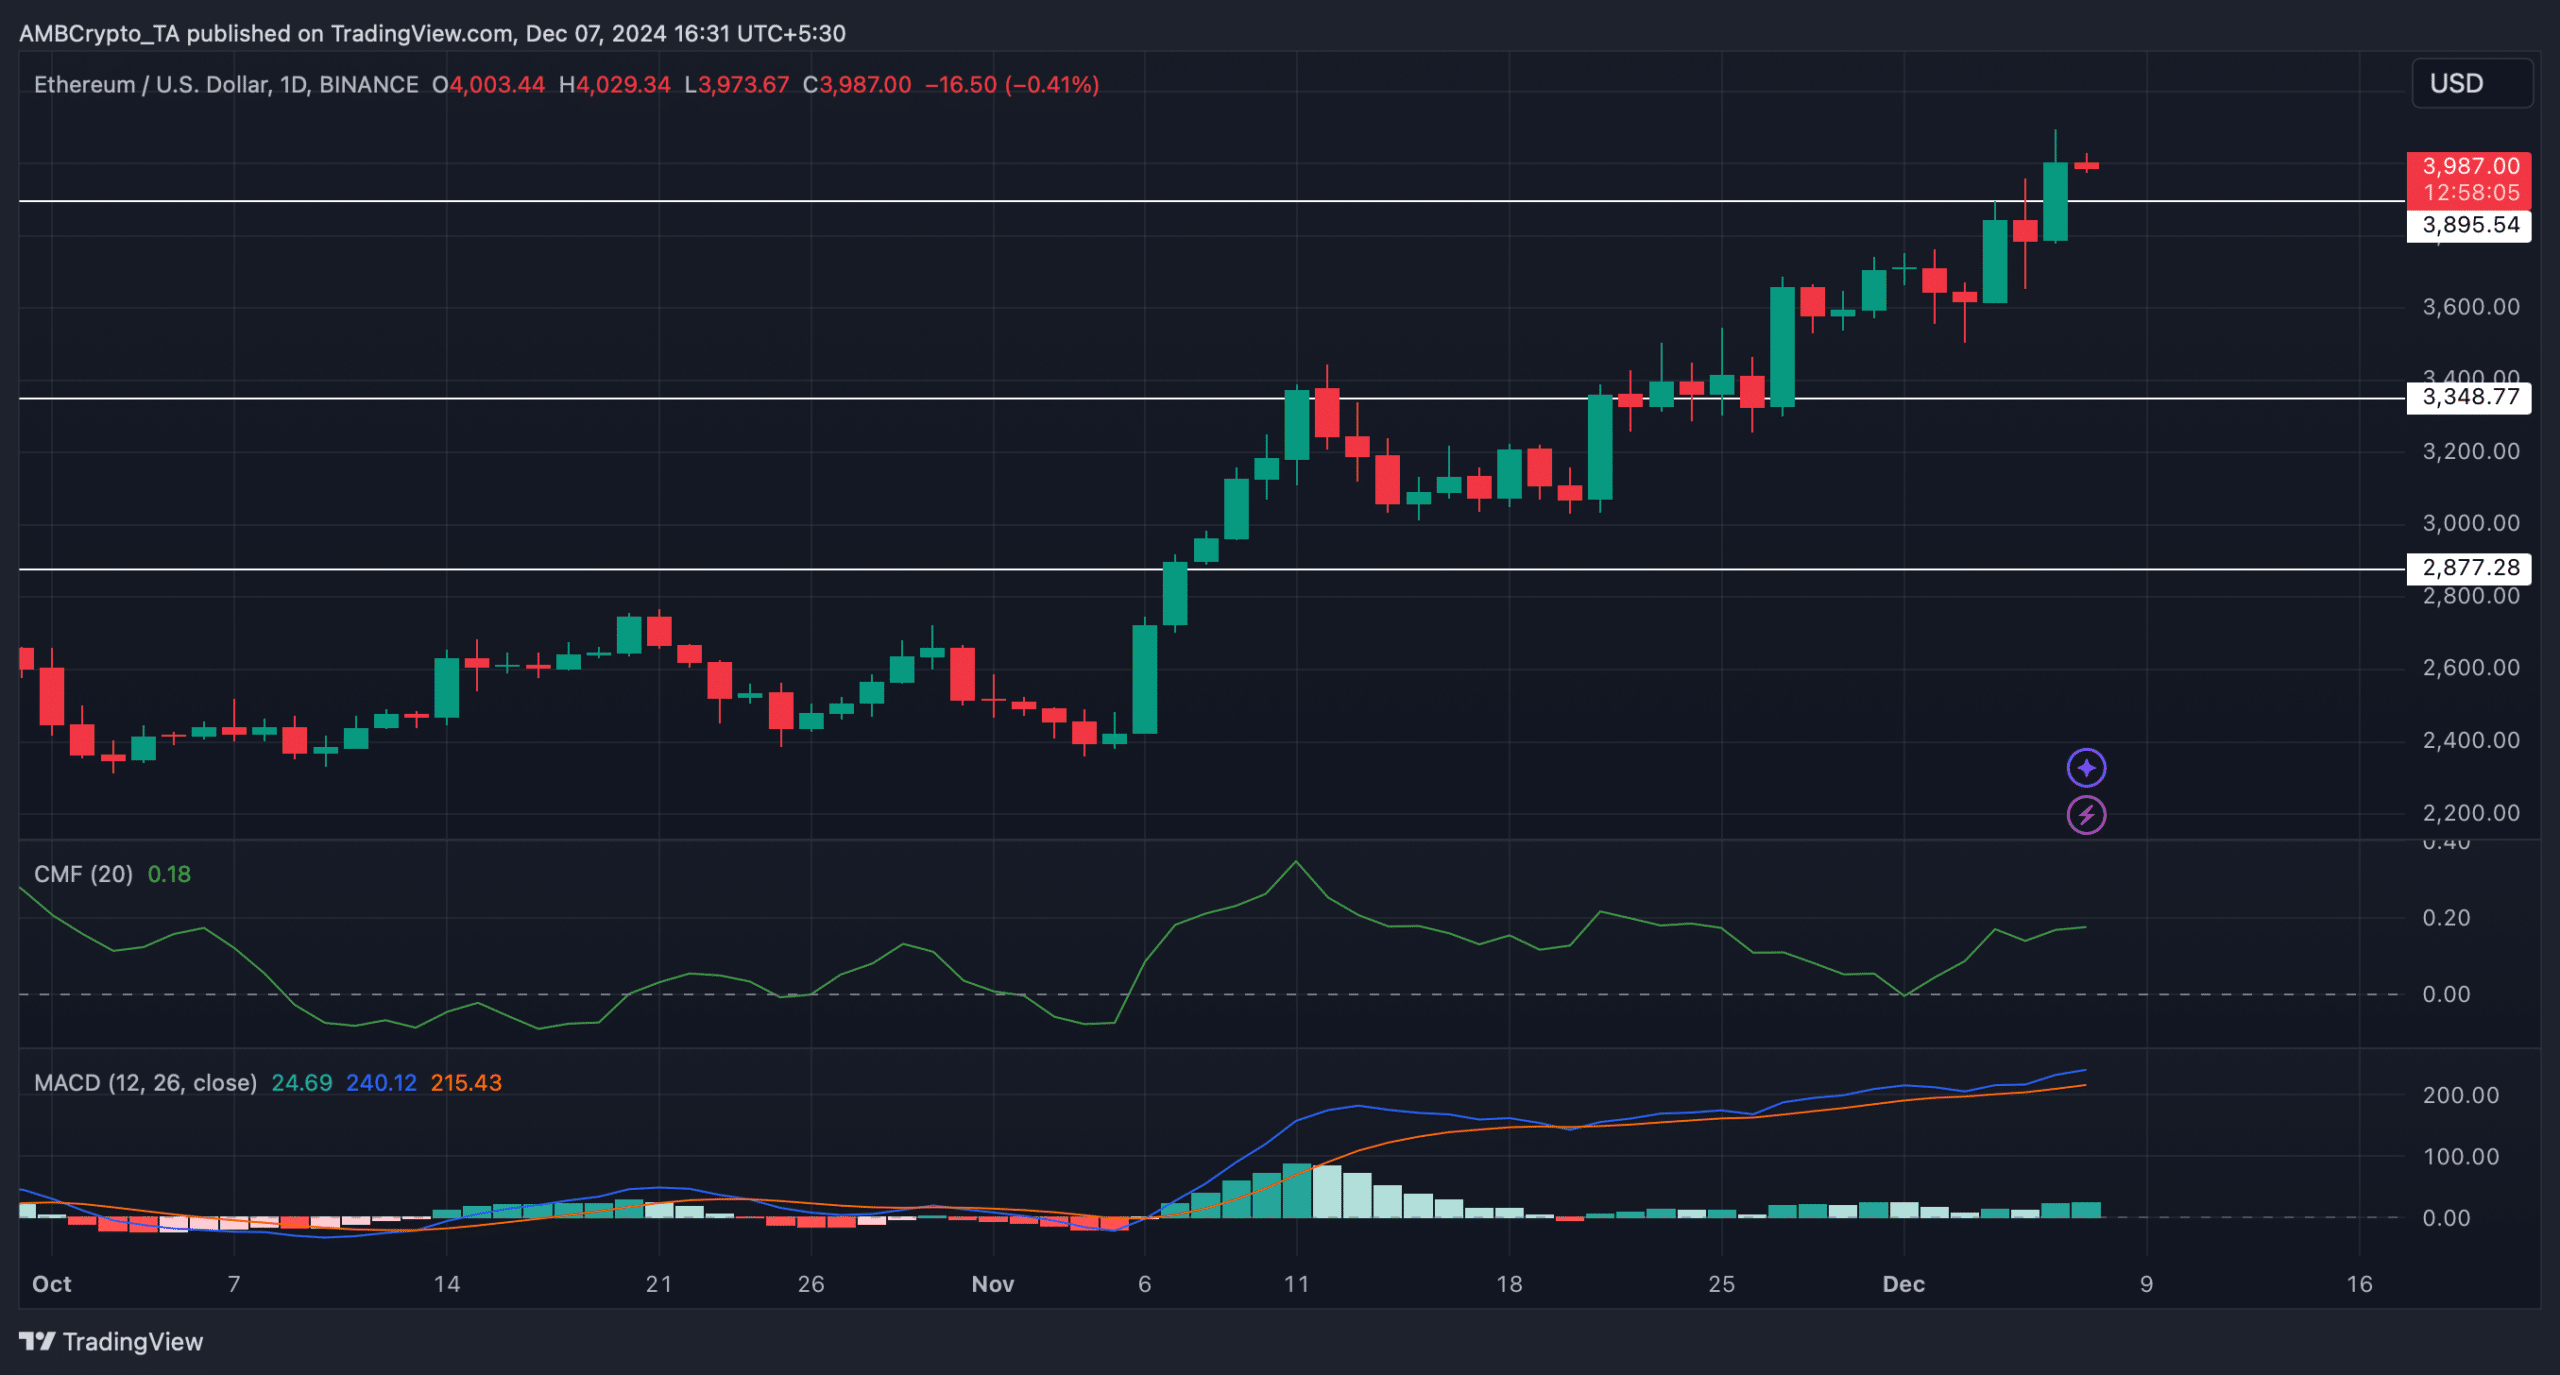2560x1375 pixels.
Task: Click the CMF (20) indicator title
Action: click(x=83, y=874)
